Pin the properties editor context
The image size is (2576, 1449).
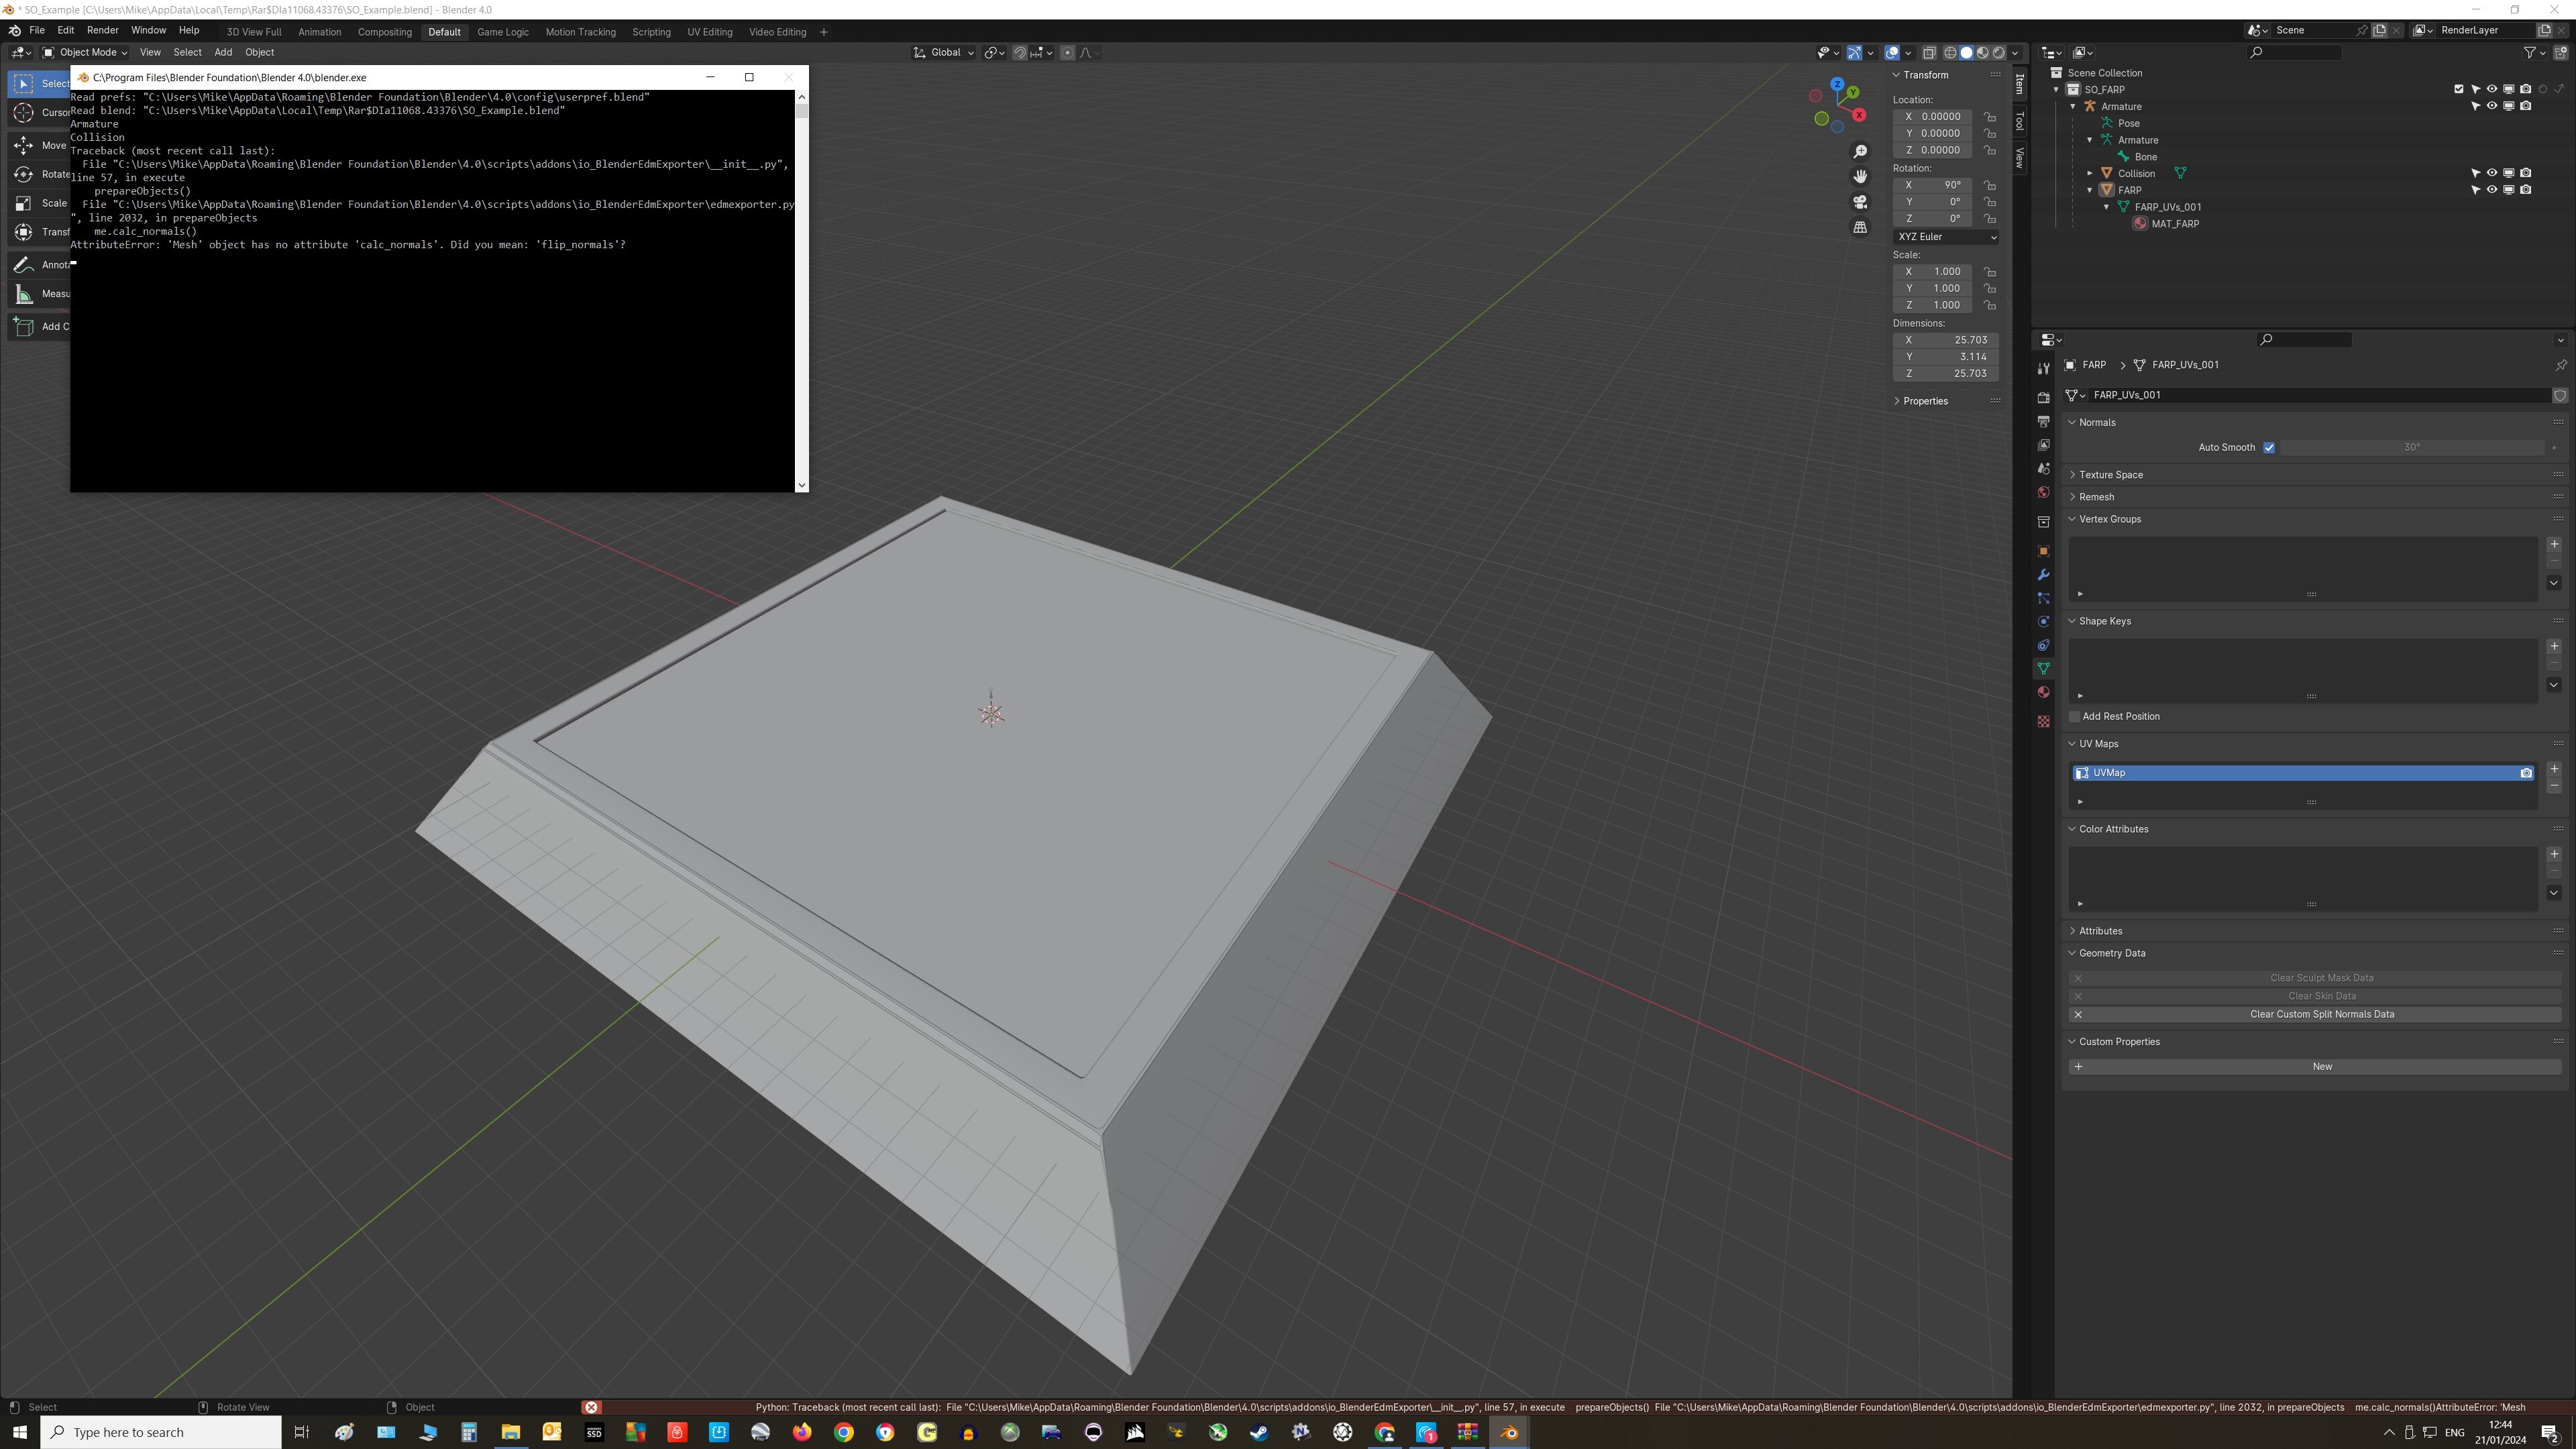pyautogui.click(x=2560, y=365)
